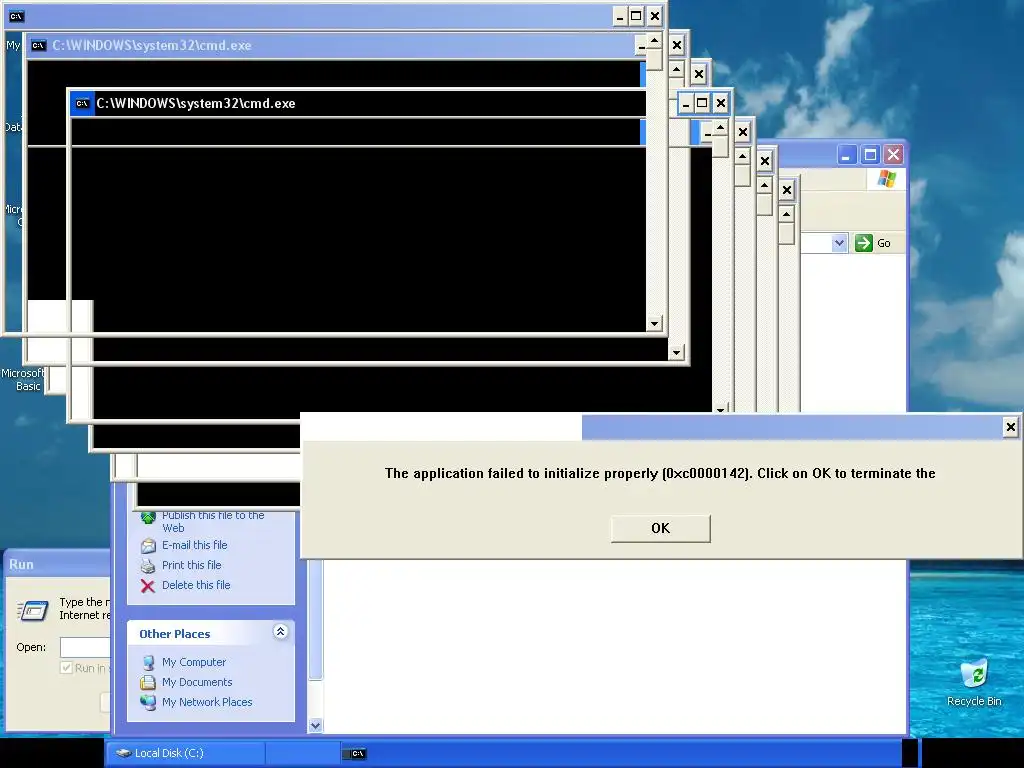Viewport: 1024px width, 768px height.
Task: Click the faded C:\WINDOWS\system32\cmd.exe title text
Action: click(152, 46)
